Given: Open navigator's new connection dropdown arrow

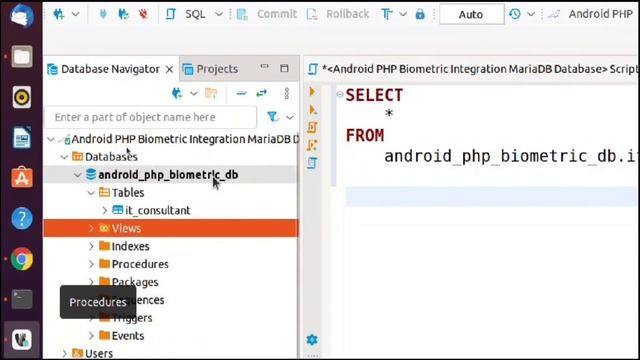Looking at the screenshot, I should 193,94.
